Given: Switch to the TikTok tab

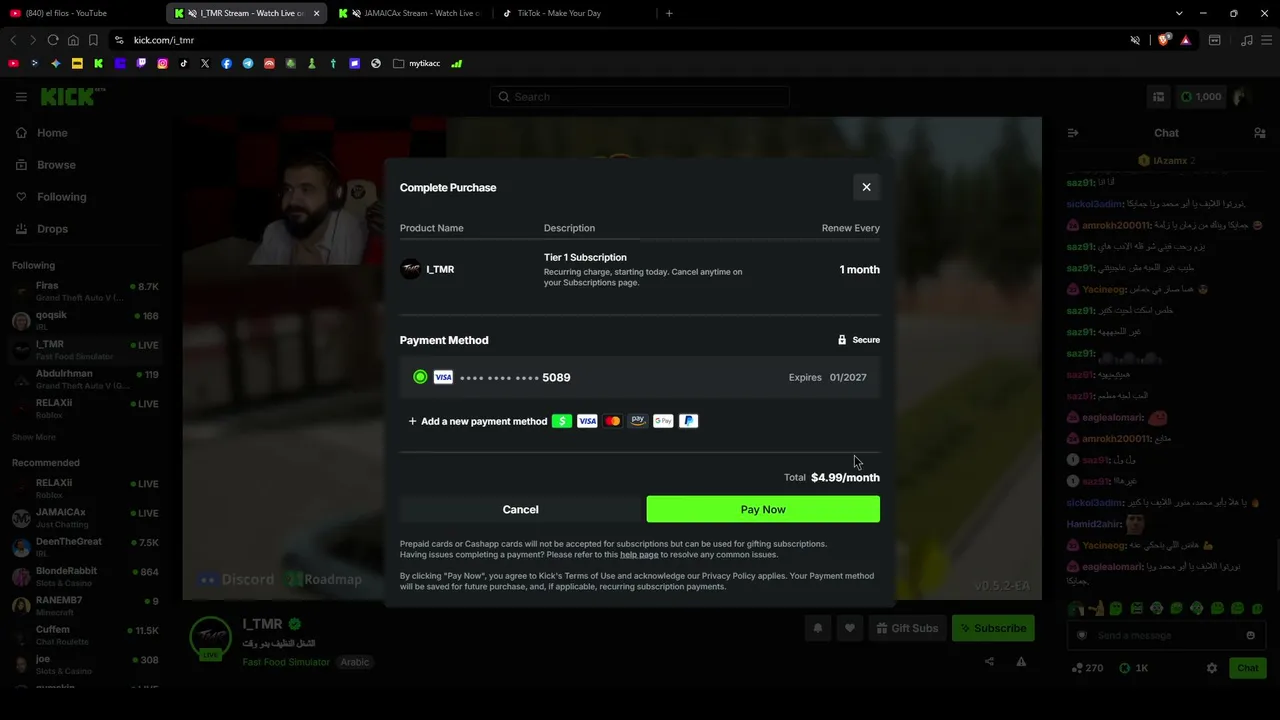Looking at the screenshot, I should pos(570,13).
